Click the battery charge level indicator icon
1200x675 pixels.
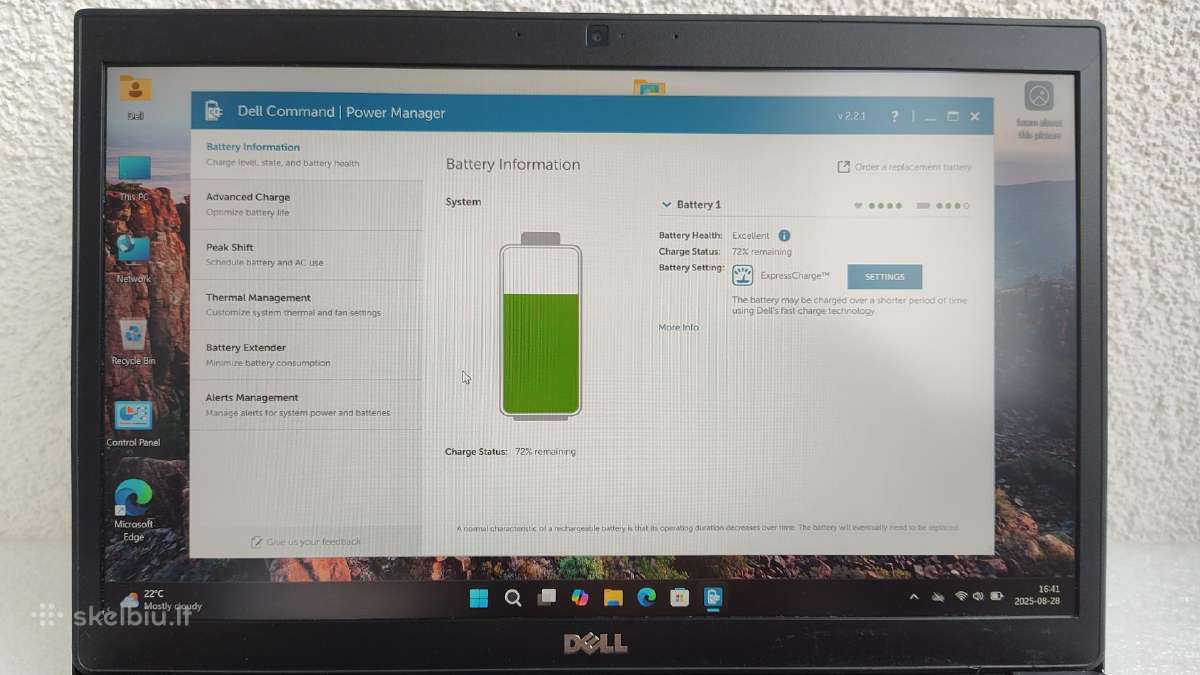(x=923, y=206)
